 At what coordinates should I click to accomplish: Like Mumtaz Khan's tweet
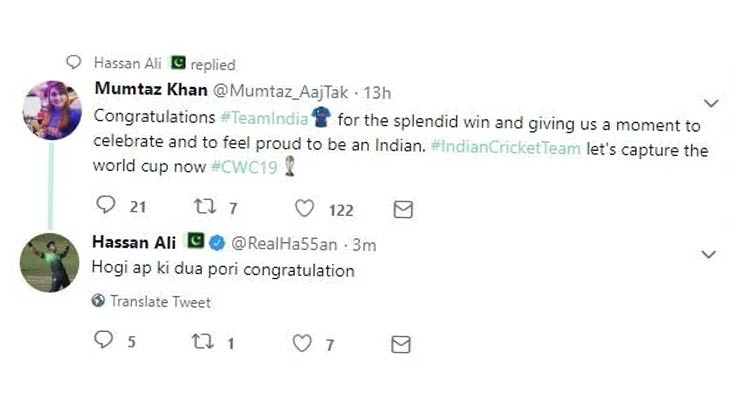(305, 208)
